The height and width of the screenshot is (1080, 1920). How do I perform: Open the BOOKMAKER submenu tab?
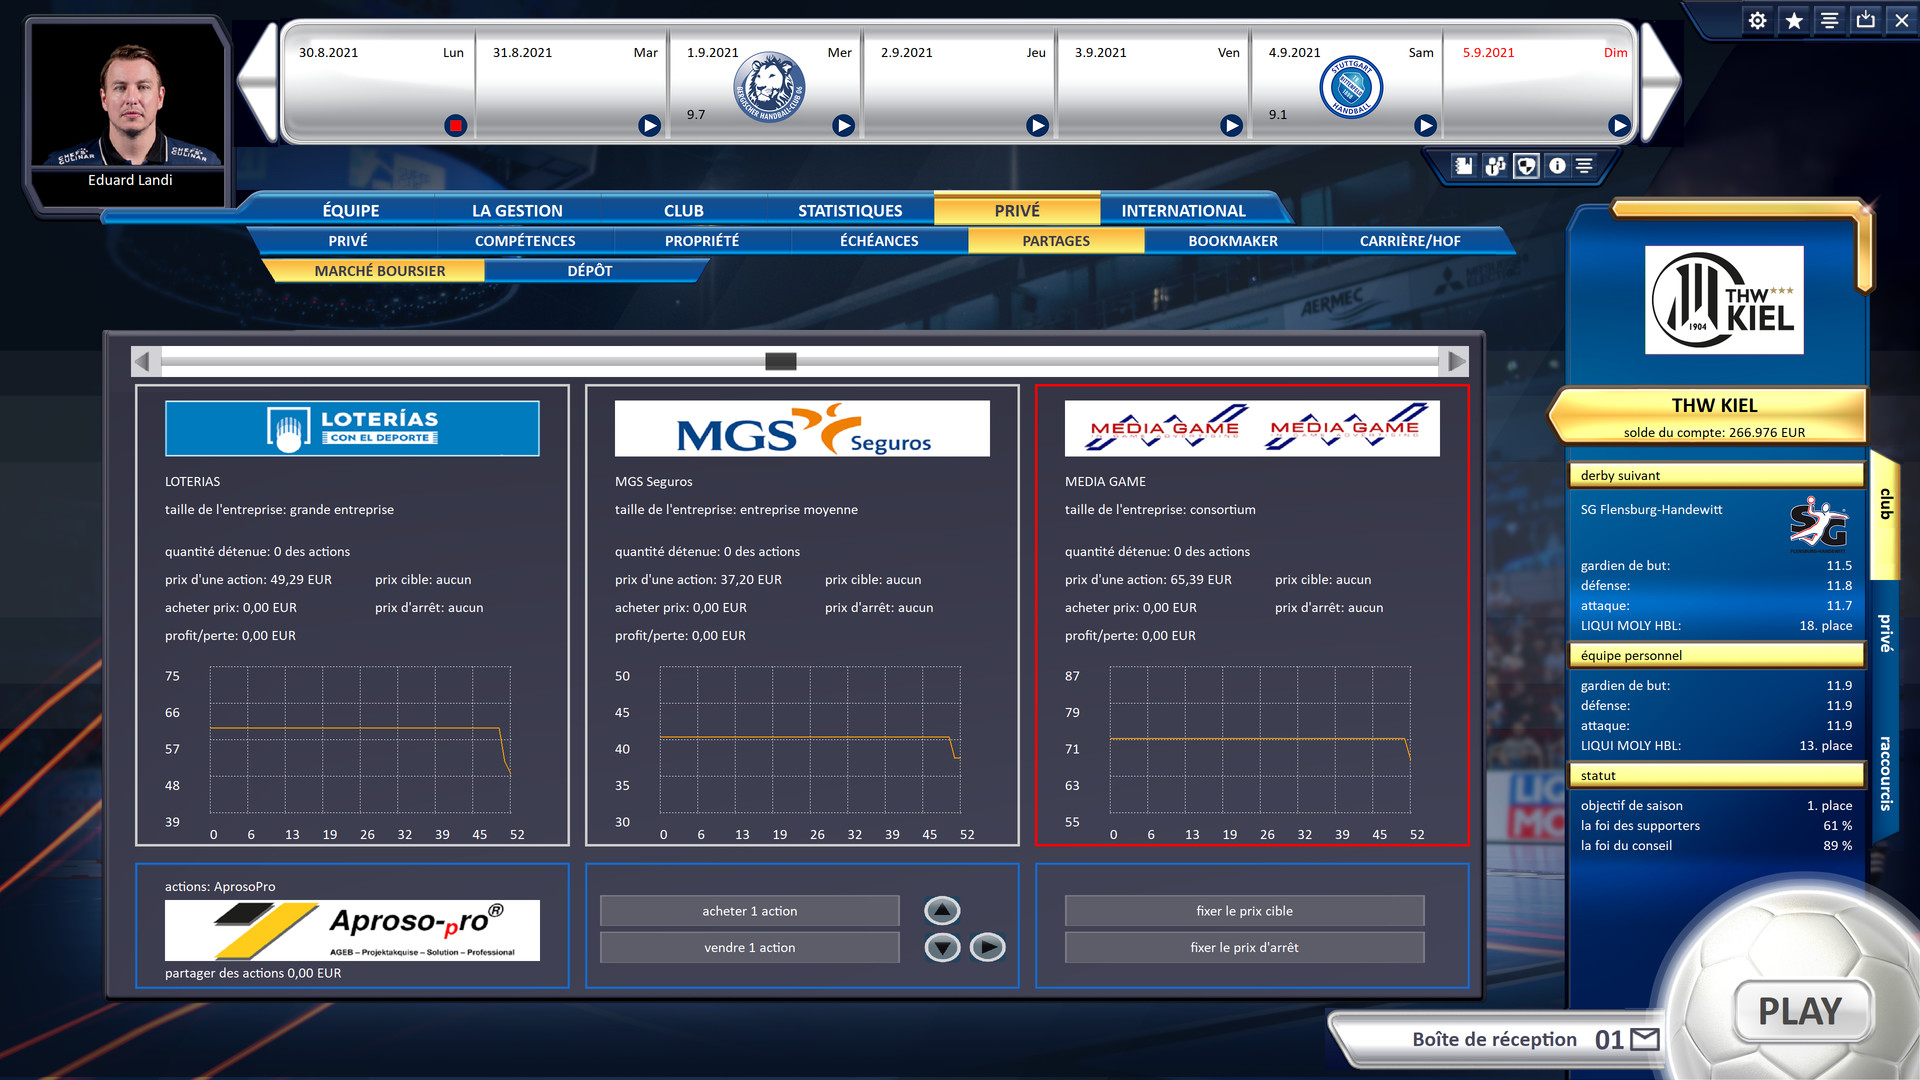pyautogui.click(x=1233, y=241)
